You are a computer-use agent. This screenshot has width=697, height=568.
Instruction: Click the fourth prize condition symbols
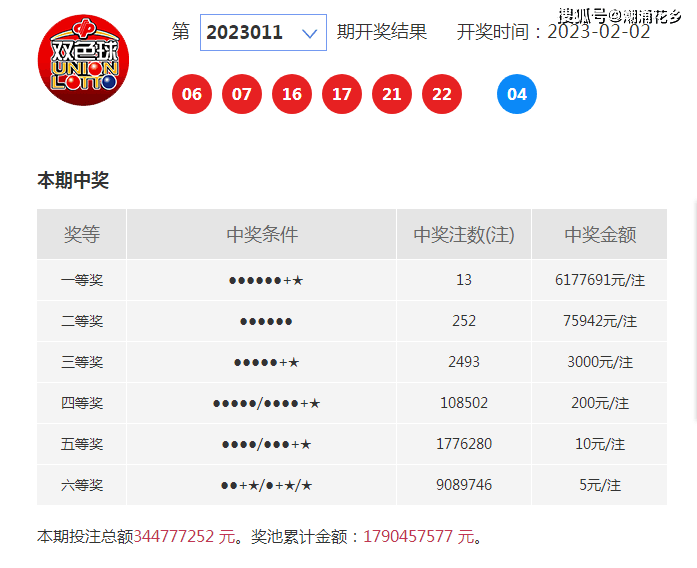(x=266, y=403)
